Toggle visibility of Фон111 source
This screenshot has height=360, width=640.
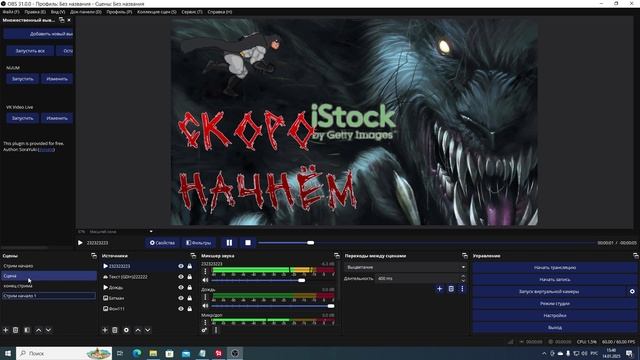pyautogui.click(x=181, y=309)
